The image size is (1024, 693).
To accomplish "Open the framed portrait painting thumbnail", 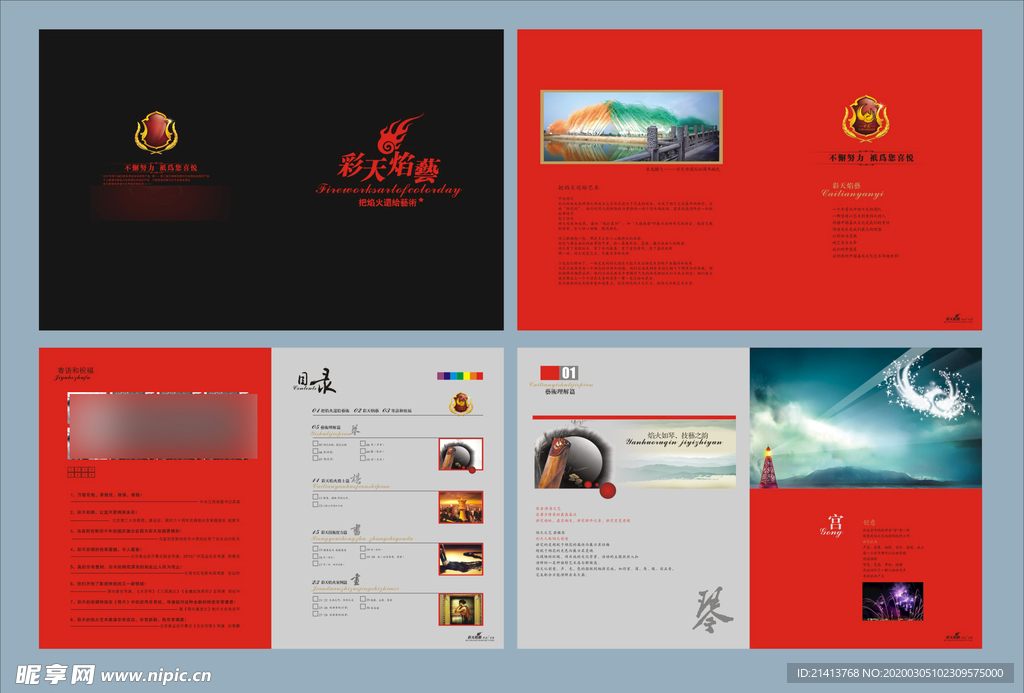I will [460, 609].
